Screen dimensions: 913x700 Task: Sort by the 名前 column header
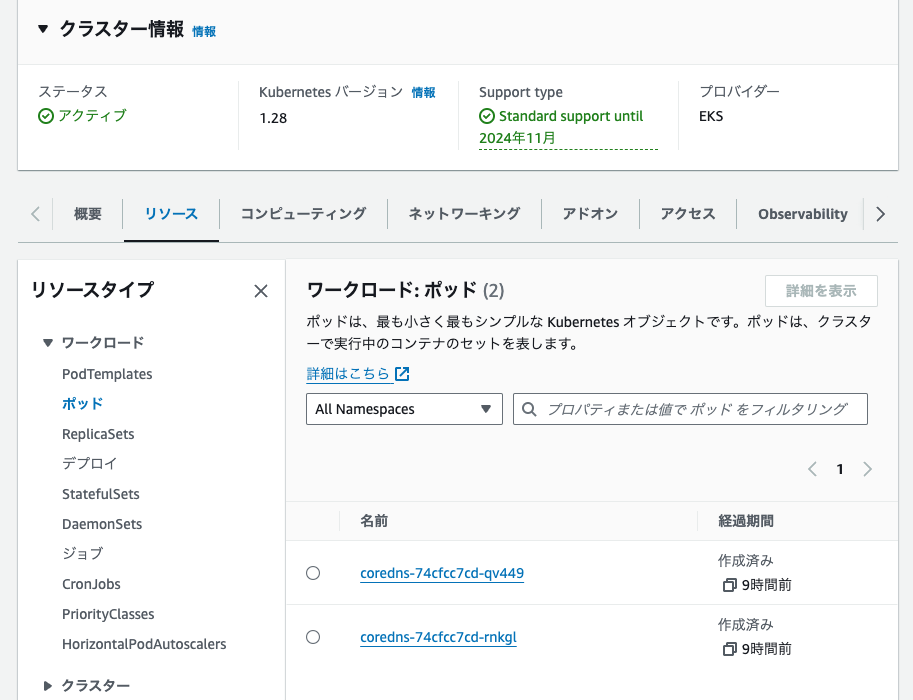[374, 521]
